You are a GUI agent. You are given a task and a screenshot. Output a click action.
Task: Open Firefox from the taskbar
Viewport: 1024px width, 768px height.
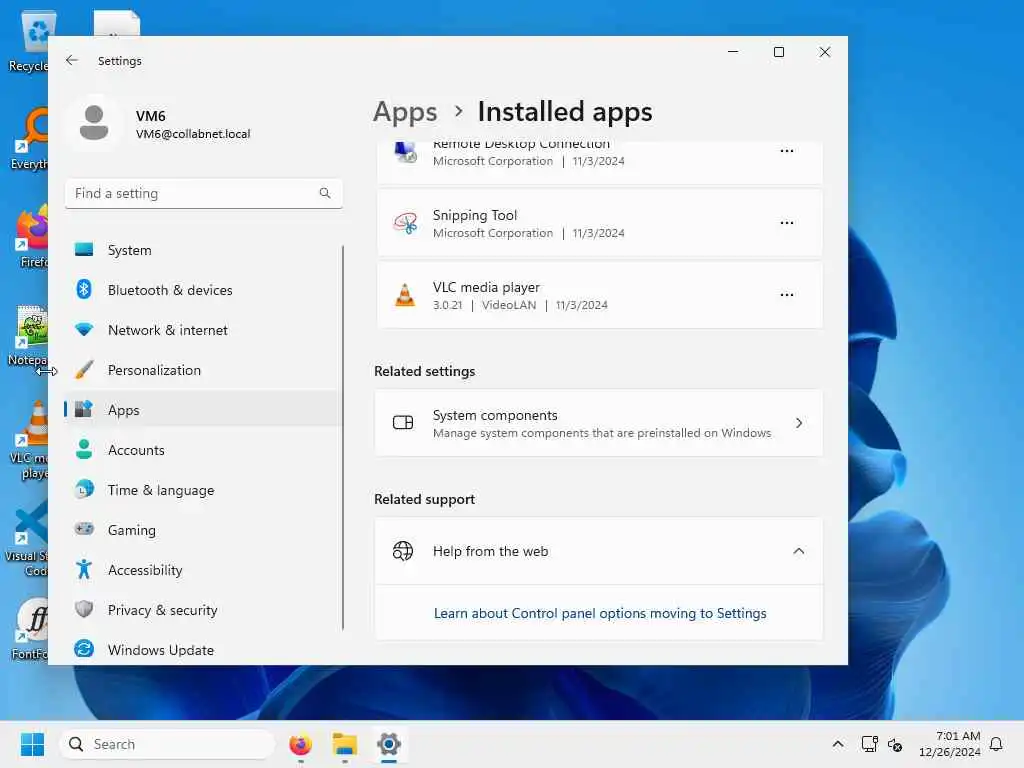(x=300, y=744)
